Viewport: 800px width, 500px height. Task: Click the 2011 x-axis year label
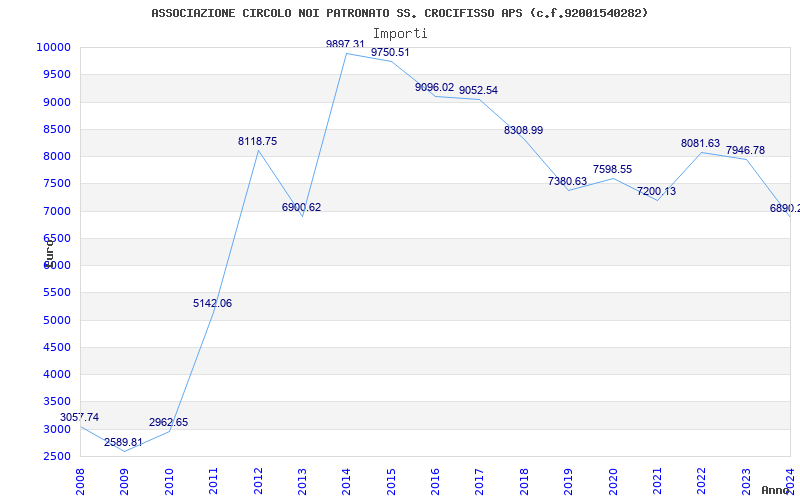[x=214, y=481]
